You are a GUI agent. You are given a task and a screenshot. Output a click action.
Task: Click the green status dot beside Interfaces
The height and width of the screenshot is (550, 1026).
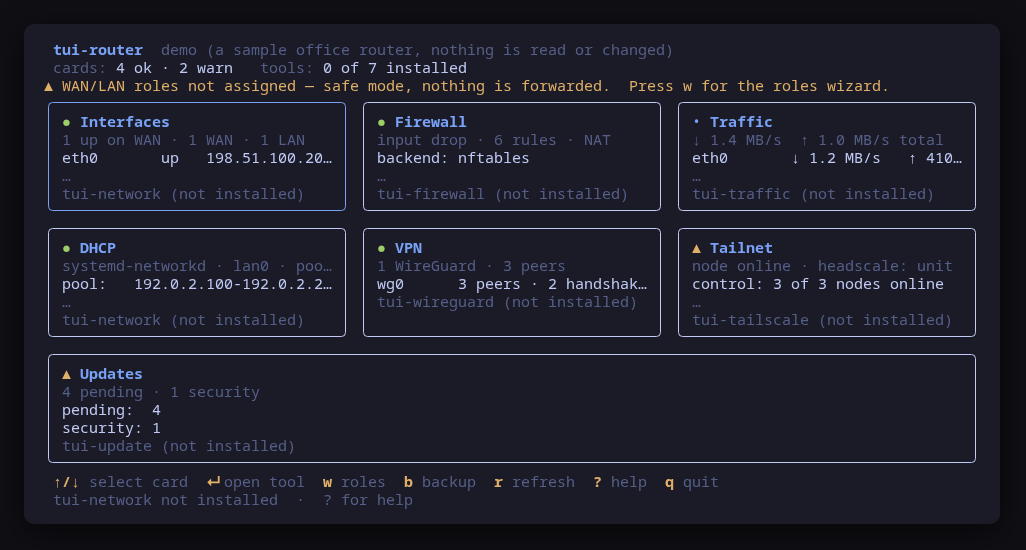66,122
